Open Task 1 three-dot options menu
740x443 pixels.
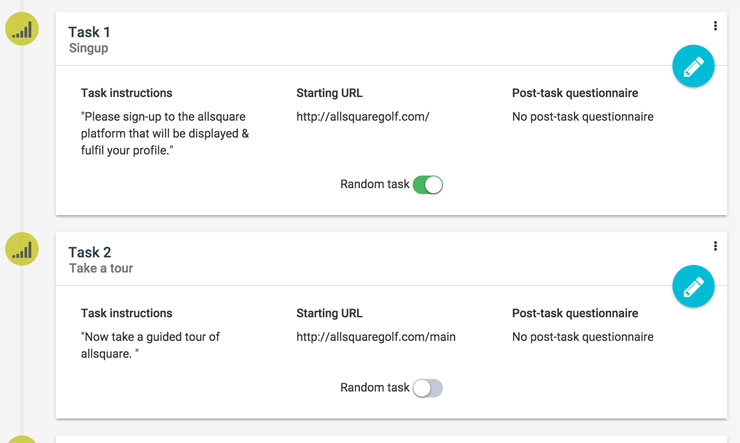point(715,26)
